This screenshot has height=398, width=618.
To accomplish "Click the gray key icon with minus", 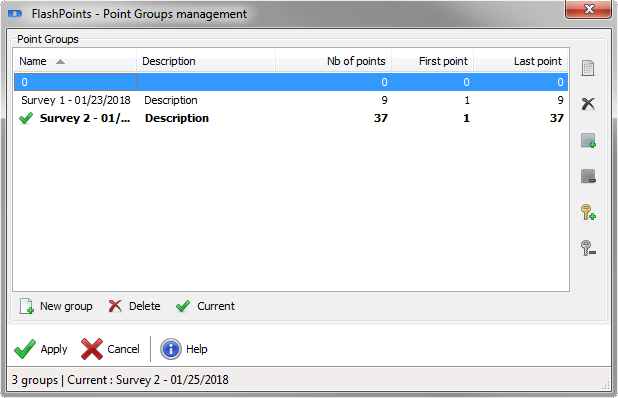I will coord(588,248).
